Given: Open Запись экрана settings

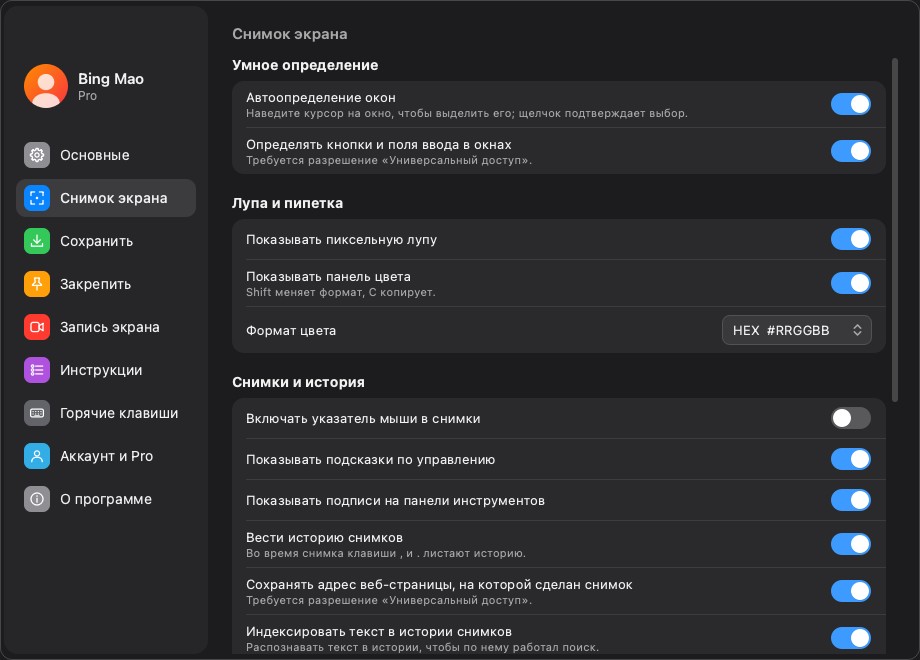Looking at the screenshot, I should 106,327.
